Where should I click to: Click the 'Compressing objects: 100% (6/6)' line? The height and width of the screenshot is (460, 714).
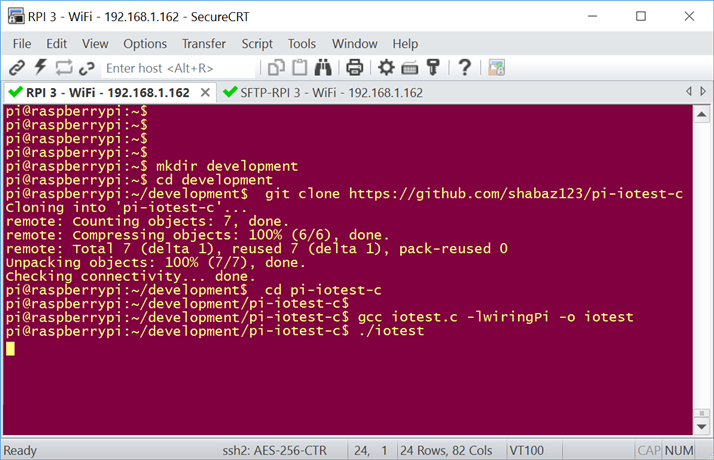pyautogui.click(x=231, y=235)
